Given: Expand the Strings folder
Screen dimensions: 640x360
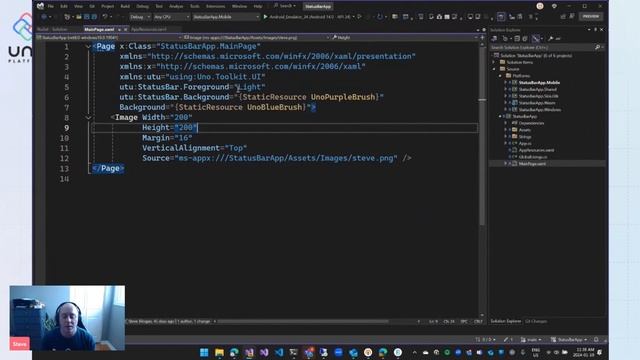Looking at the screenshot, I should click(506, 137).
